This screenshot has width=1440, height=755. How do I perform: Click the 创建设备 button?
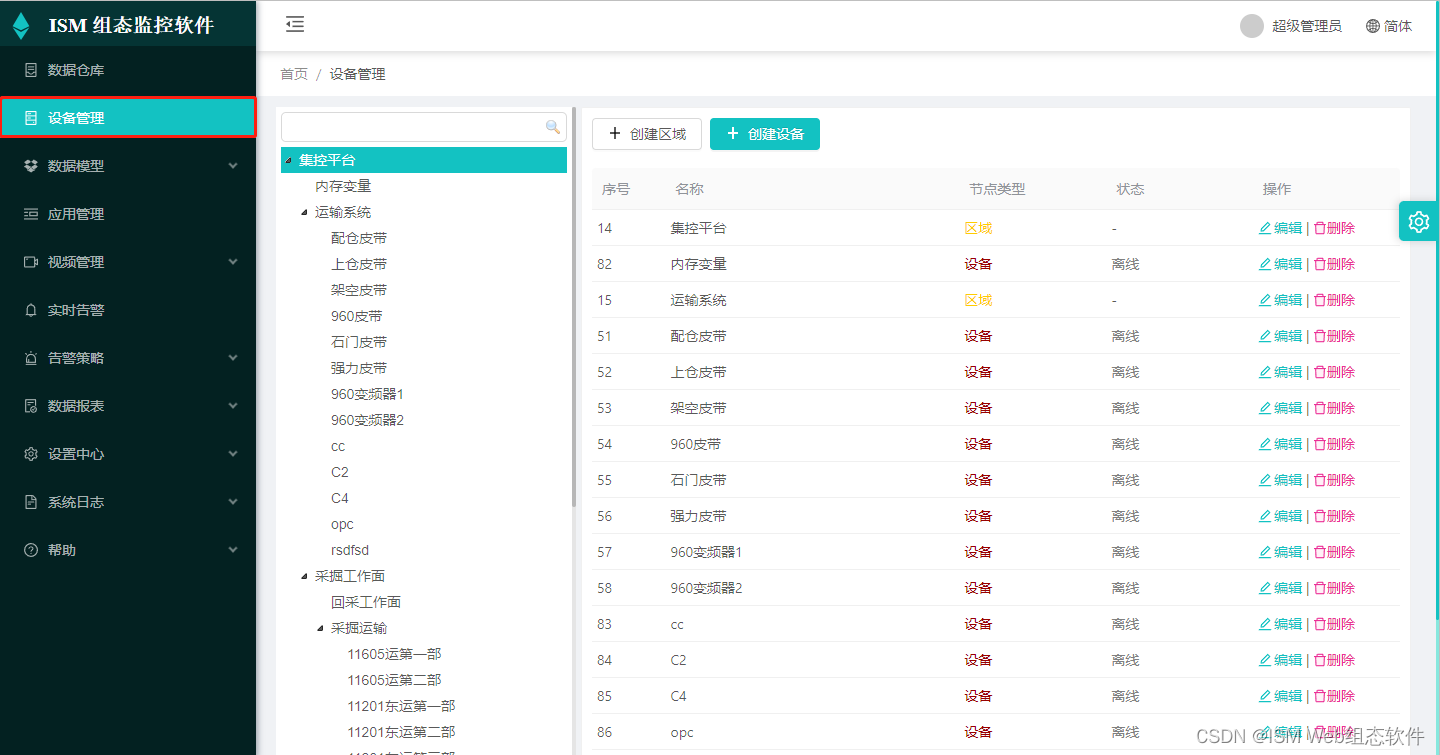765,133
